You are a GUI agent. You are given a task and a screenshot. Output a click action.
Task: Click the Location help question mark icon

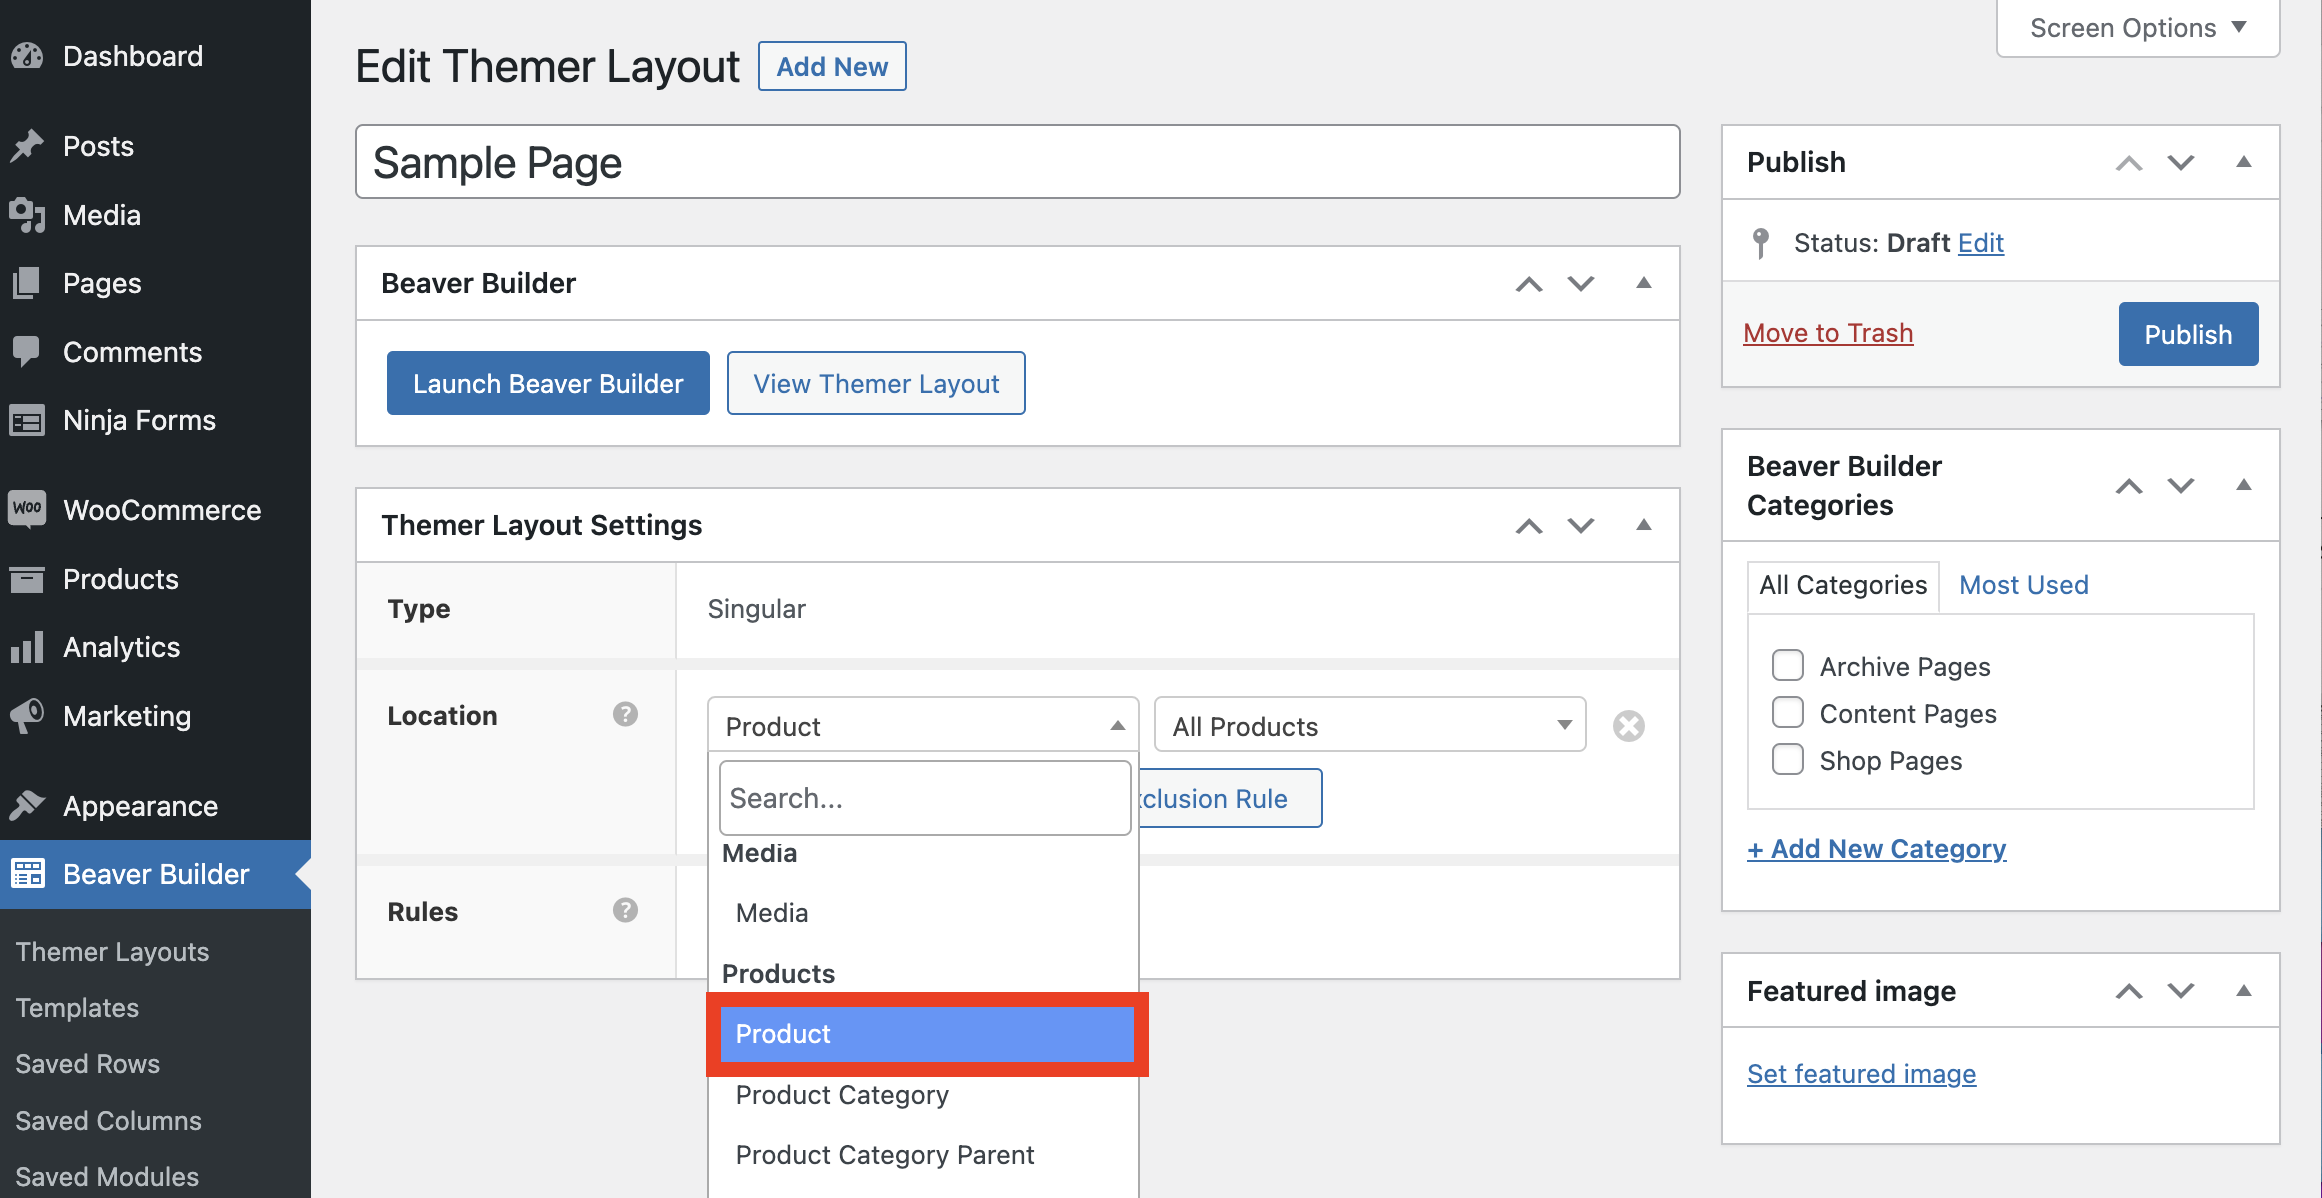click(625, 714)
